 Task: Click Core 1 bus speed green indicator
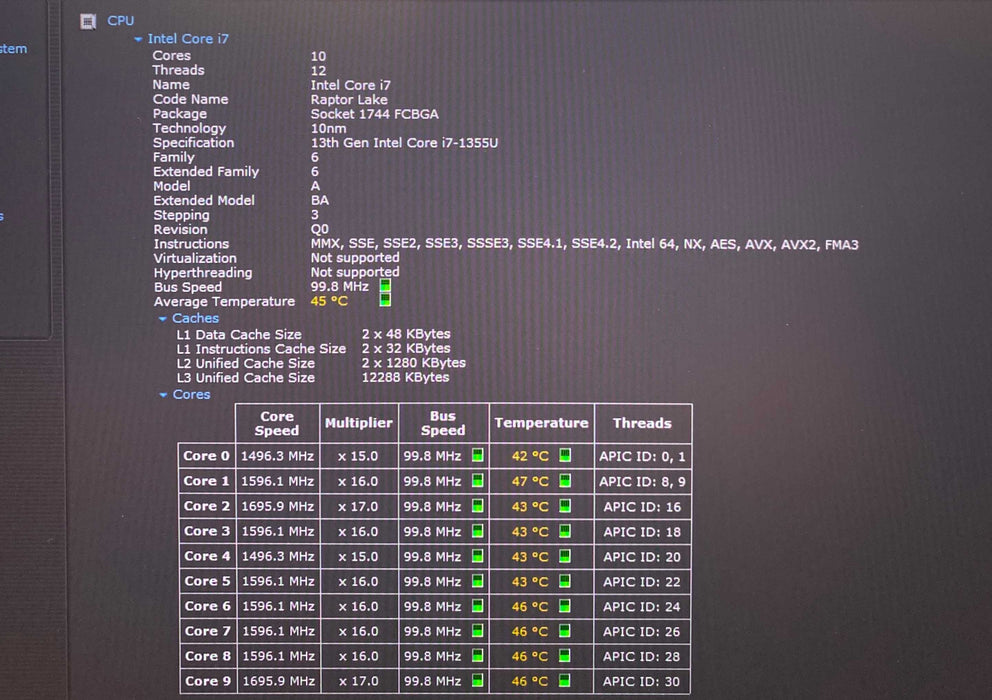(478, 480)
